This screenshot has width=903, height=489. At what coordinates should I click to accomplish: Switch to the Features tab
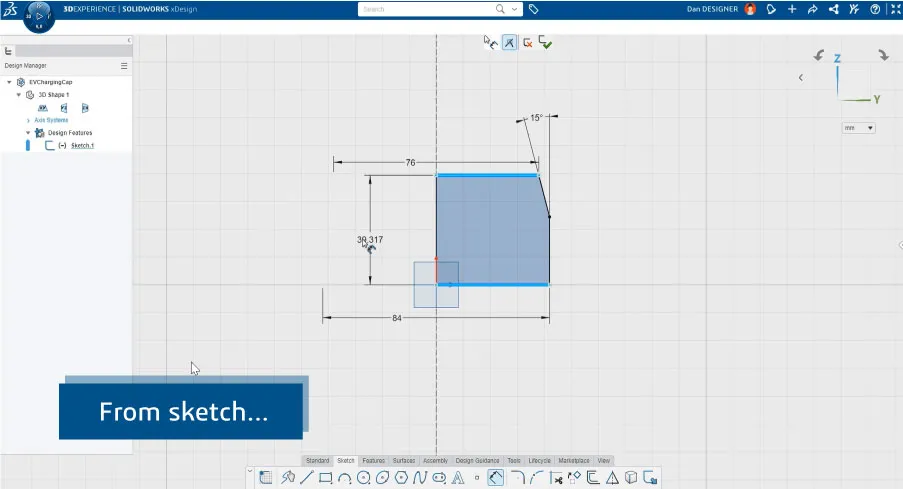(373, 460)
